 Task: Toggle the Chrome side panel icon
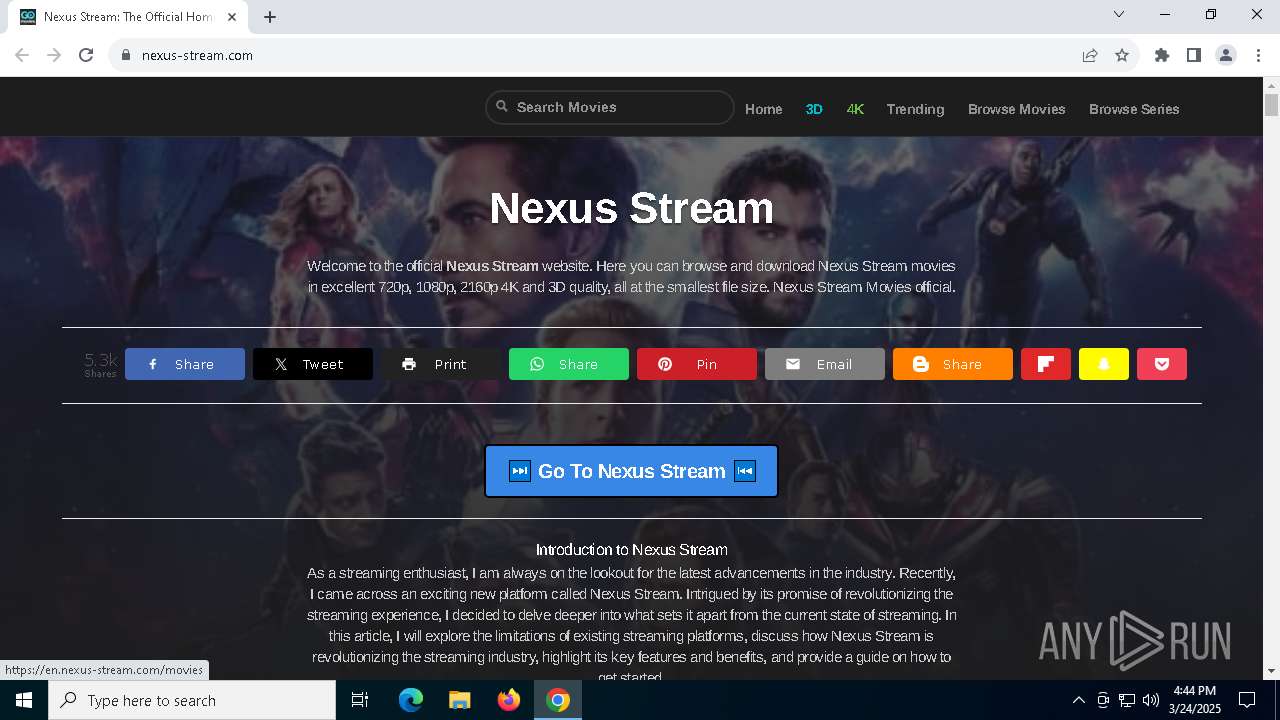tap(1194, 55)
